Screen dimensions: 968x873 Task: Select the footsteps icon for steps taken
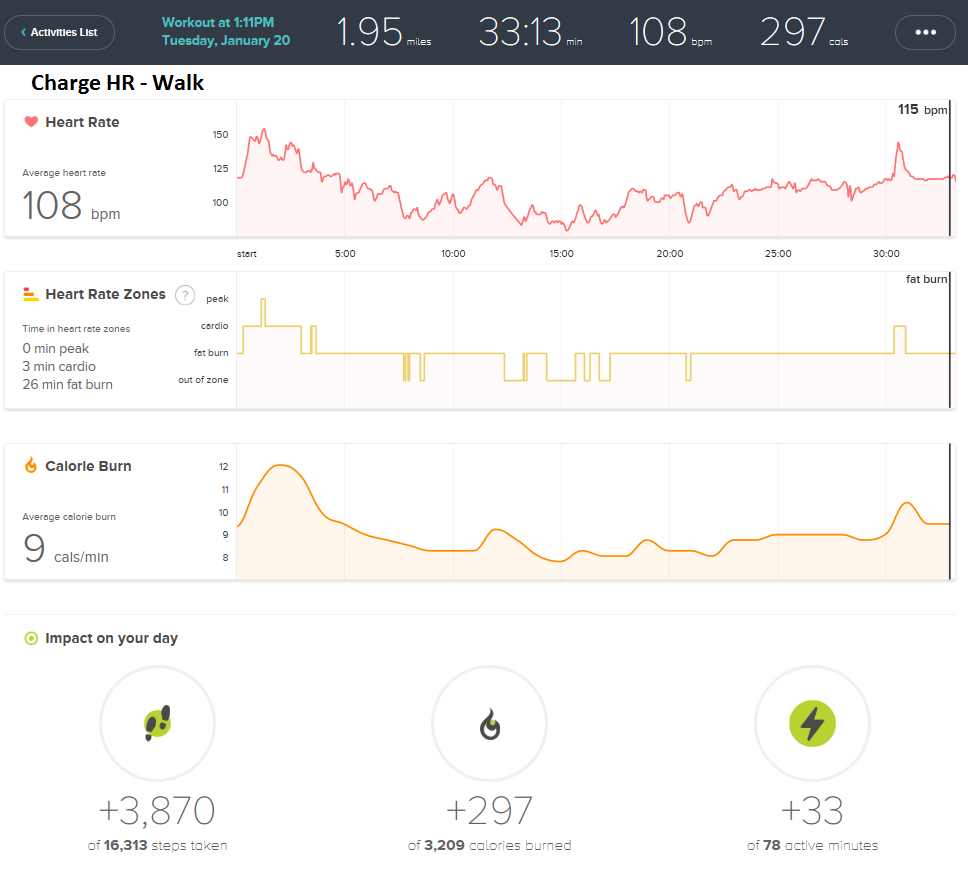(x=157, y=723)
